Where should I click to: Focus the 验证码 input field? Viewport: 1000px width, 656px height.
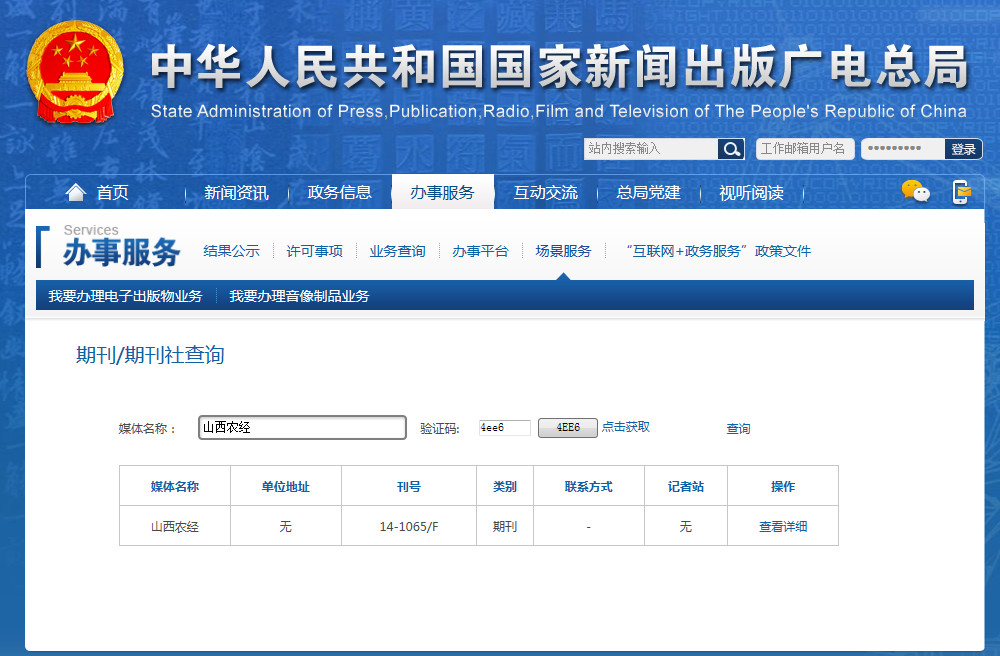[504, 428]
